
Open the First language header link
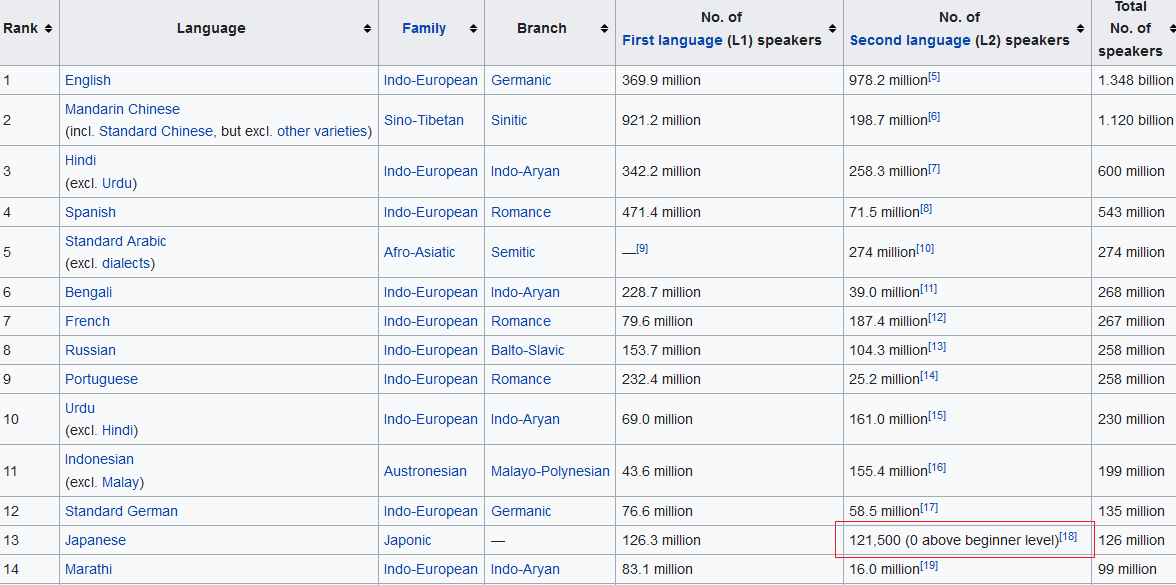(x=672, y=40)
